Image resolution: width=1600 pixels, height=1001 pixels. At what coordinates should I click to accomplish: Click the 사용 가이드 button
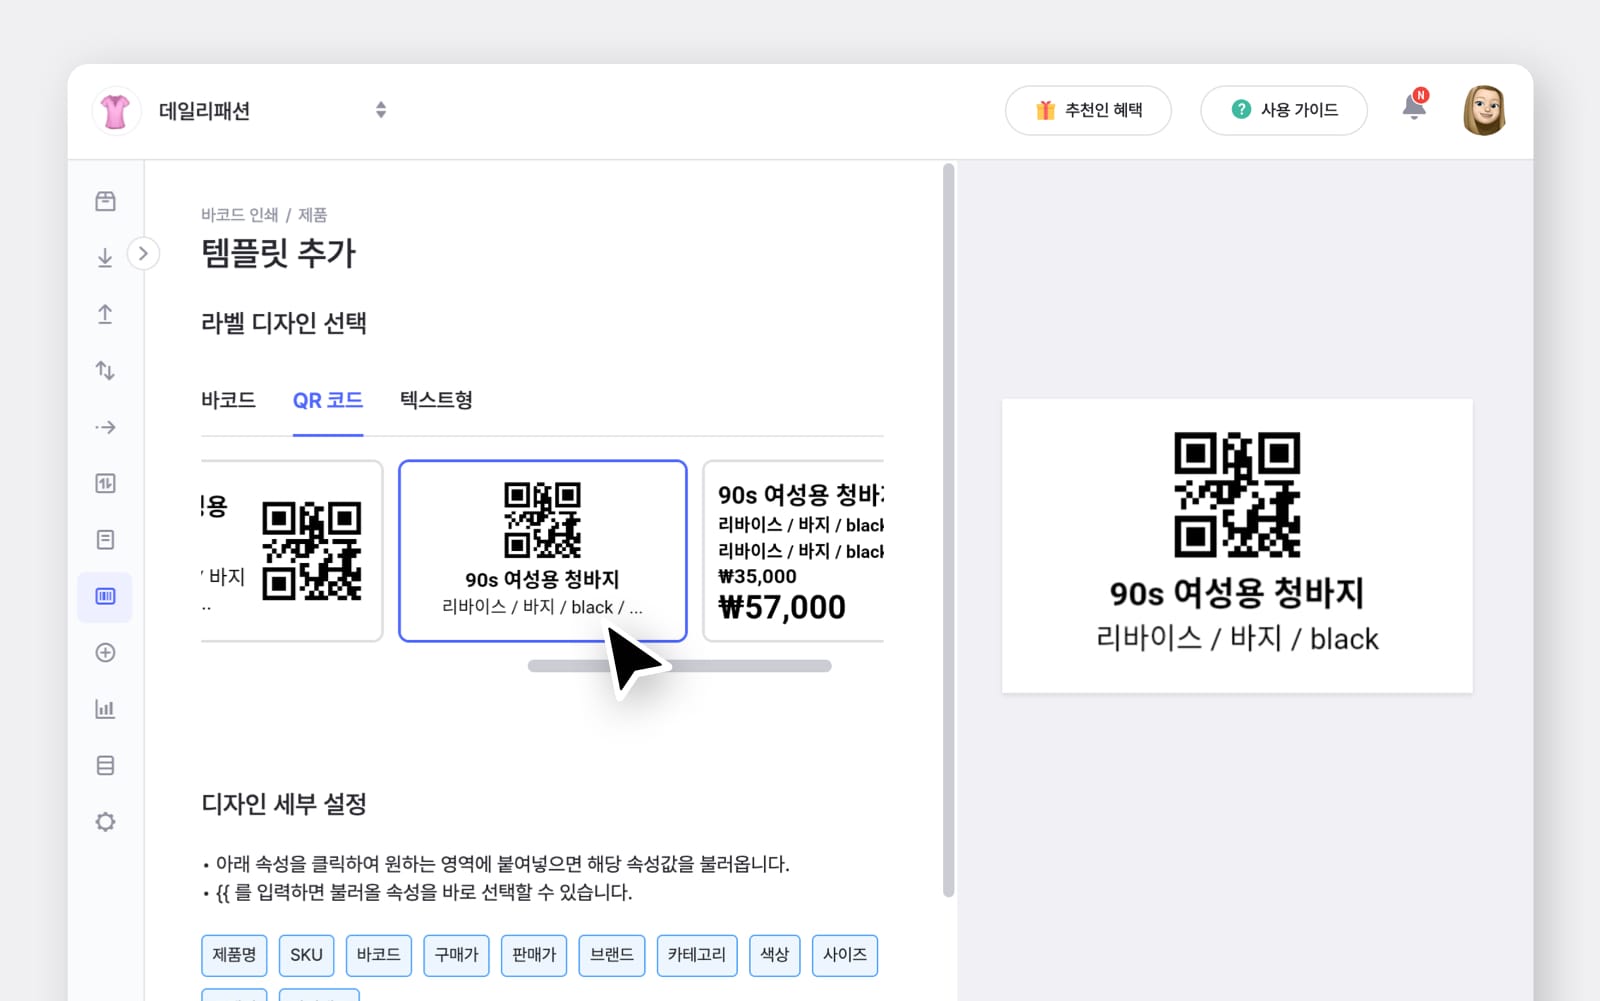1284,110
